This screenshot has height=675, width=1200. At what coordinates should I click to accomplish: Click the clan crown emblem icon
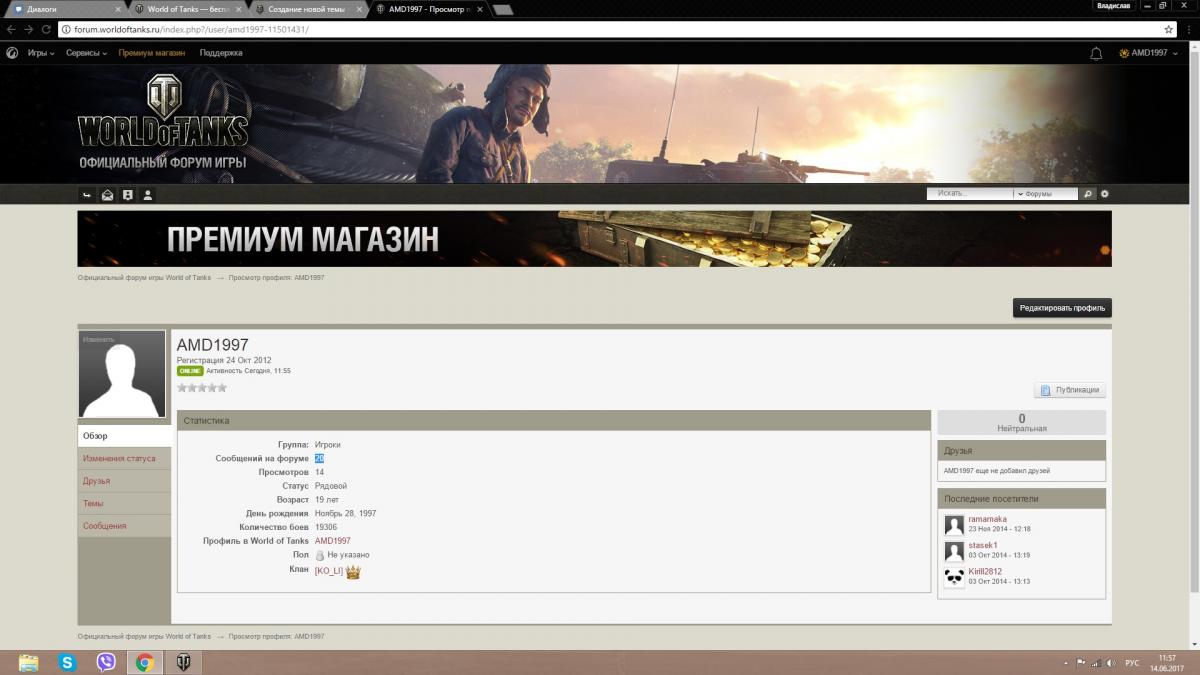pos(353,572)
